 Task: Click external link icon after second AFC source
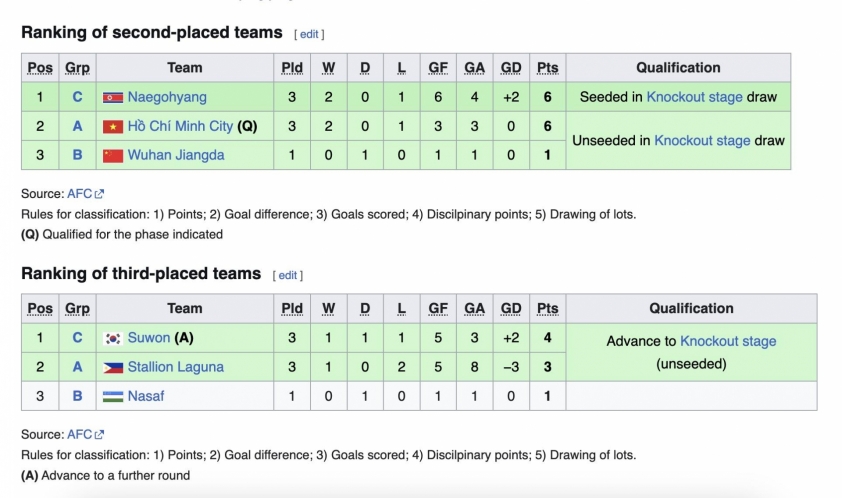click(x=99, y=435)
